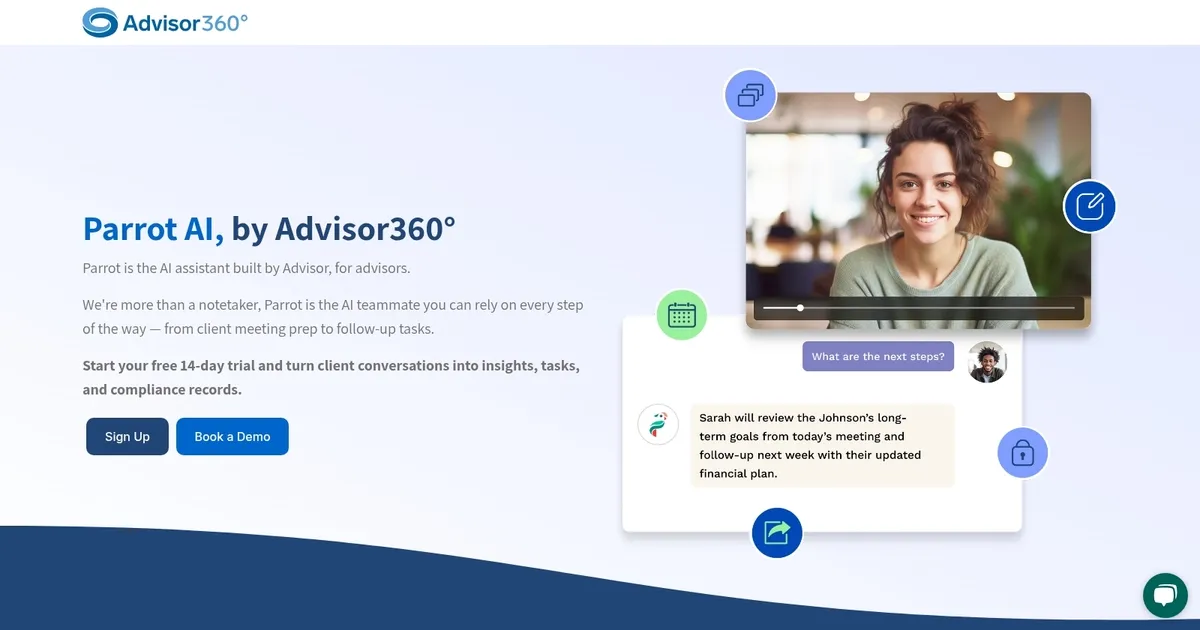Image resolution: width=1200 pixels, height=630 pixels.
Task: Click the "Sarah will review the Johnson's" reply message
Action: (822, 445)
